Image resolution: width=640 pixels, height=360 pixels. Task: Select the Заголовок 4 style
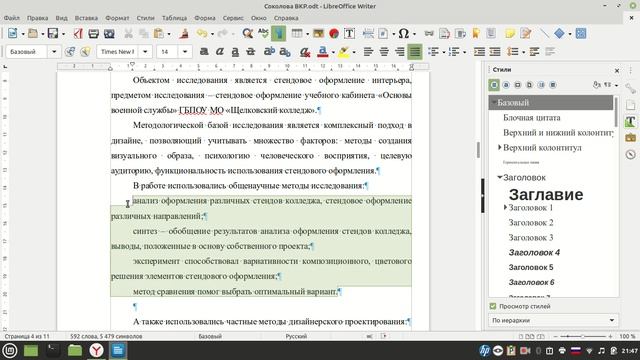coord(534,253)
